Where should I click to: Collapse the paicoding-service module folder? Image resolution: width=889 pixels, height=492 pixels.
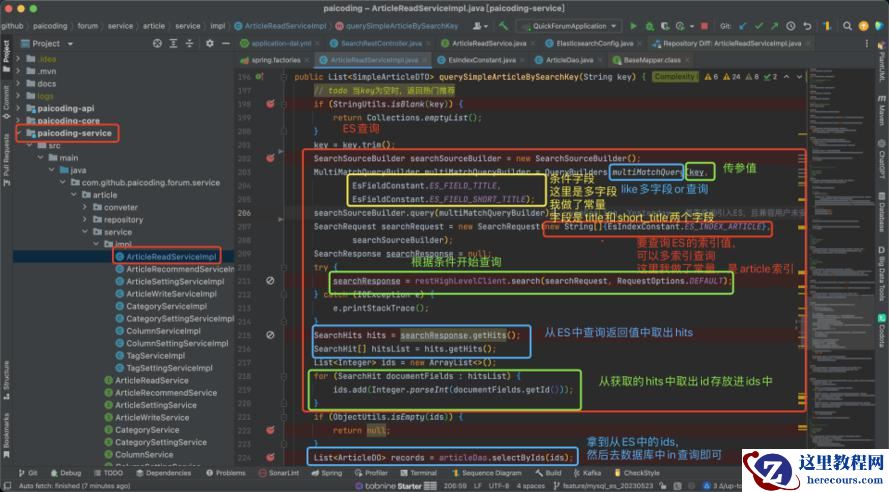[x=18, y=133]
